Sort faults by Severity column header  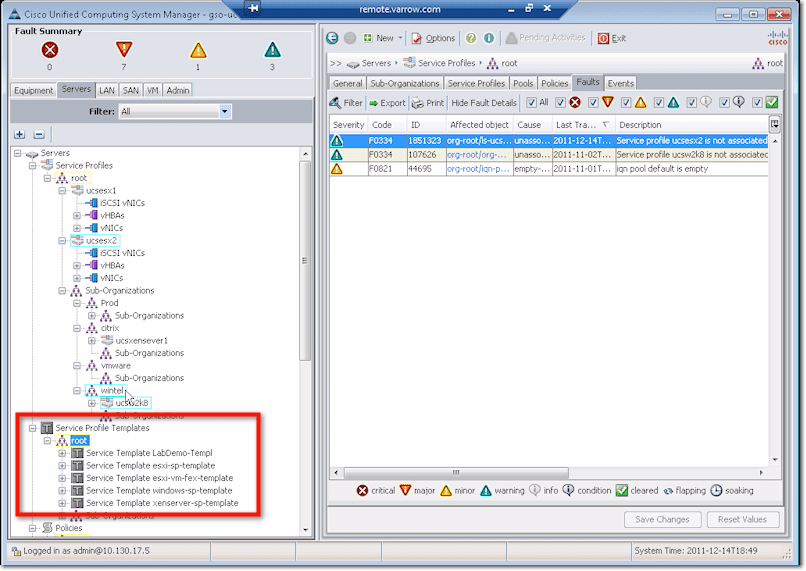[349, 125]
